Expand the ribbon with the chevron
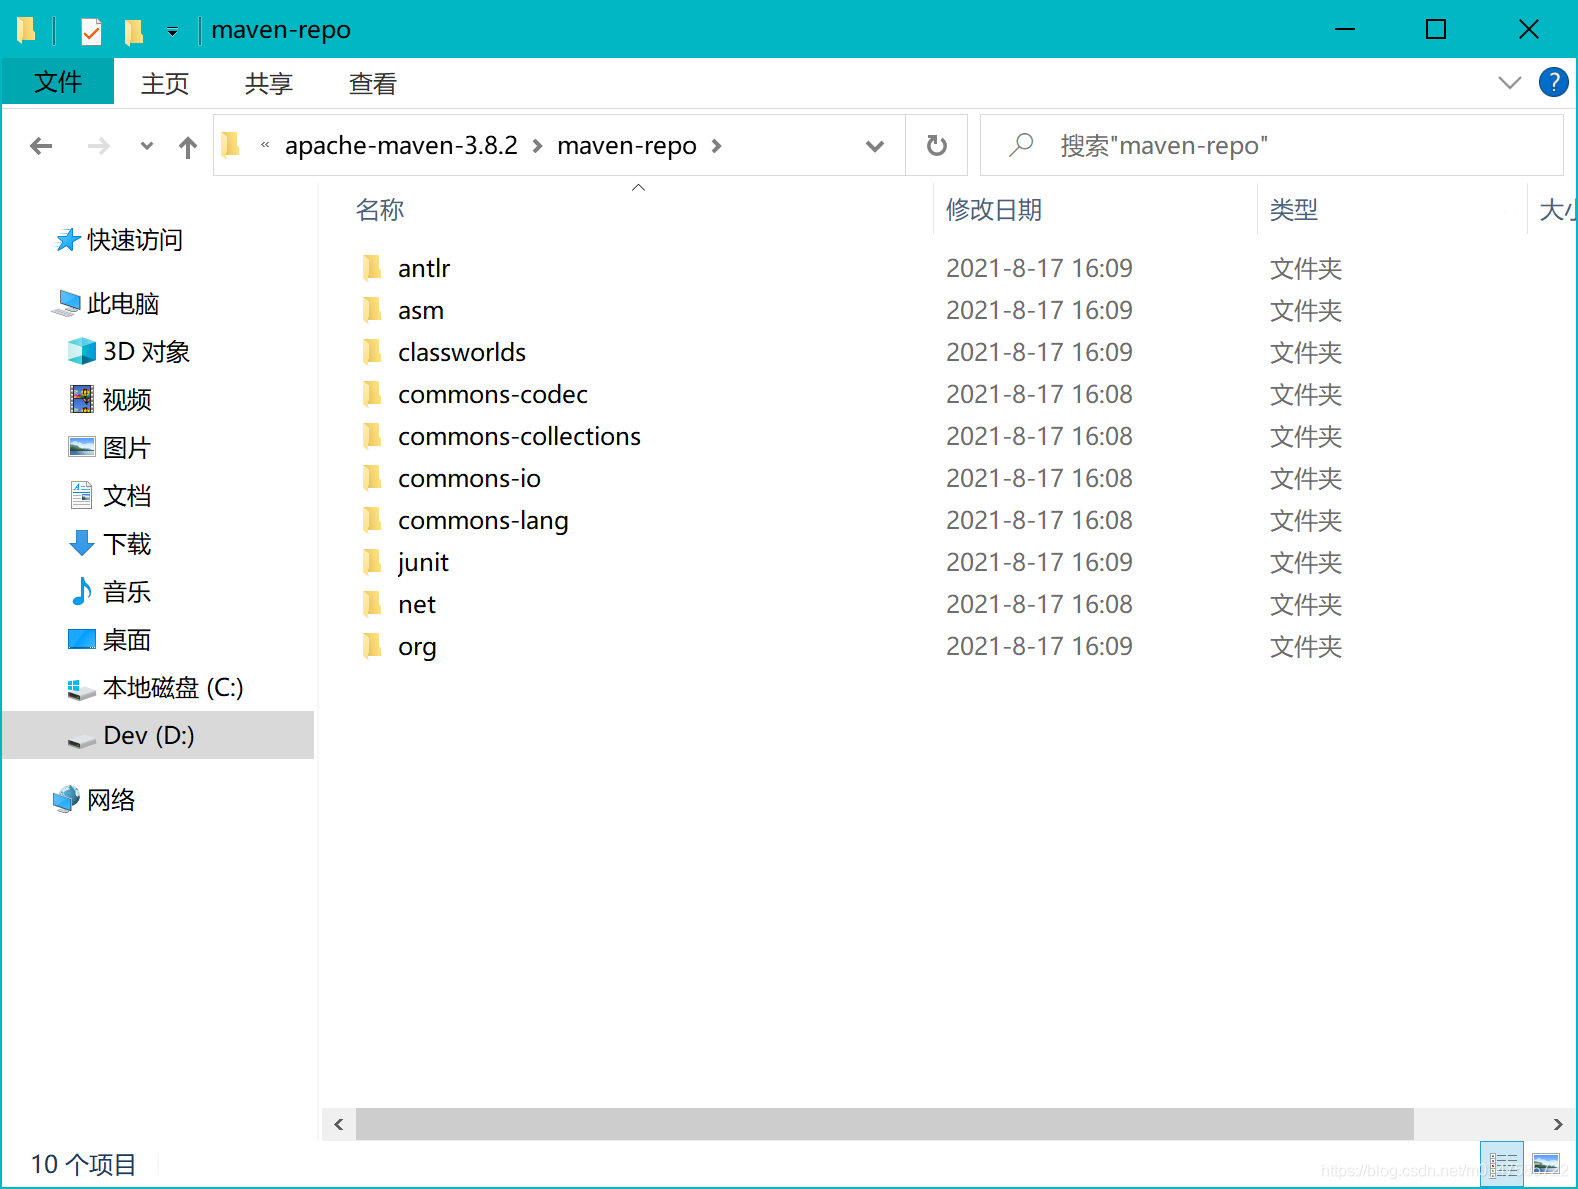The width and height of the screenshot is (1578, 1189). tap(1510, 82)
